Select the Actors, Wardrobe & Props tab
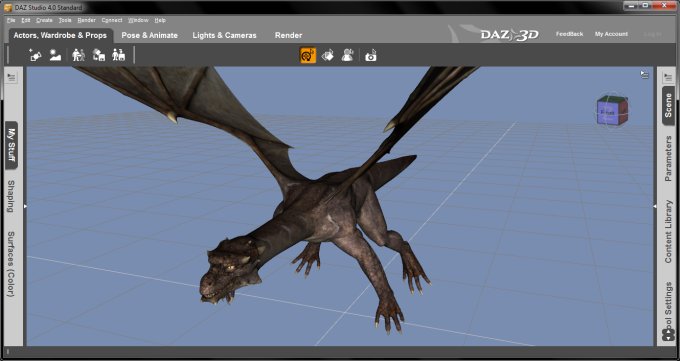 point(60,36)
